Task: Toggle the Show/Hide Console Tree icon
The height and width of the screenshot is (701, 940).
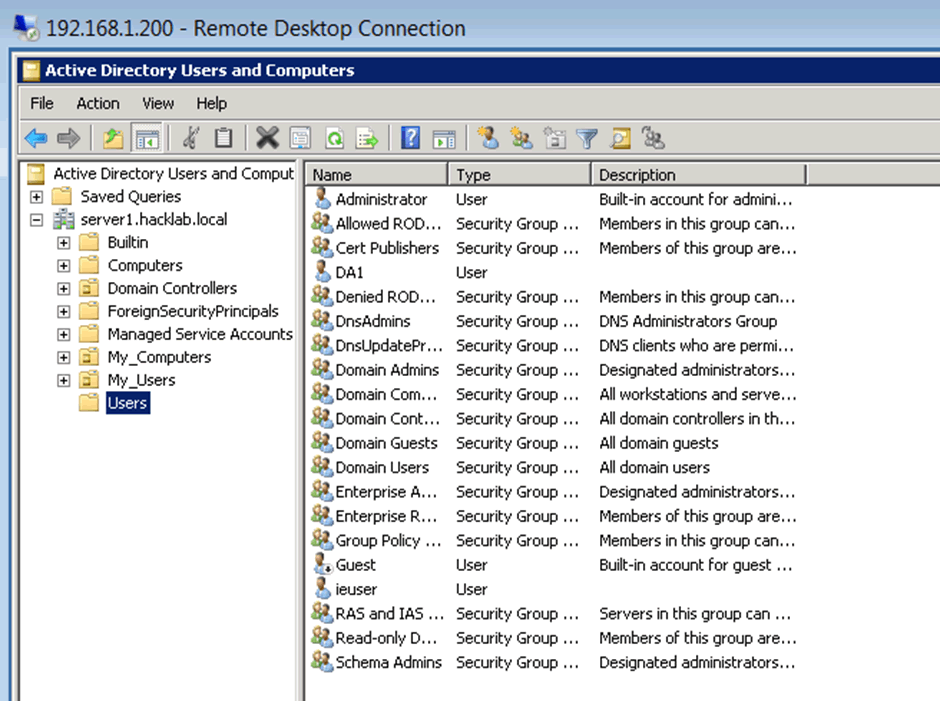Action: pos(147,139)
